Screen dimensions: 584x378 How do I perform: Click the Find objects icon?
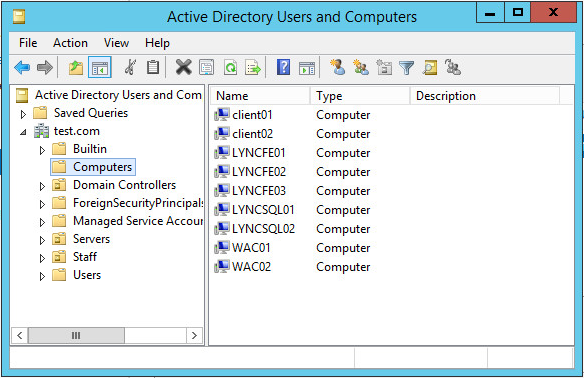pos(430,68)
